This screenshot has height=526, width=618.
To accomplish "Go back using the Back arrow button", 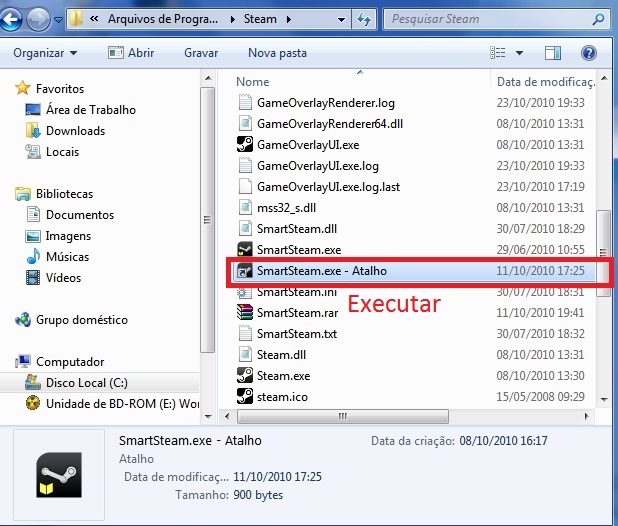I will pyautogui.click(x=11, y=19).
